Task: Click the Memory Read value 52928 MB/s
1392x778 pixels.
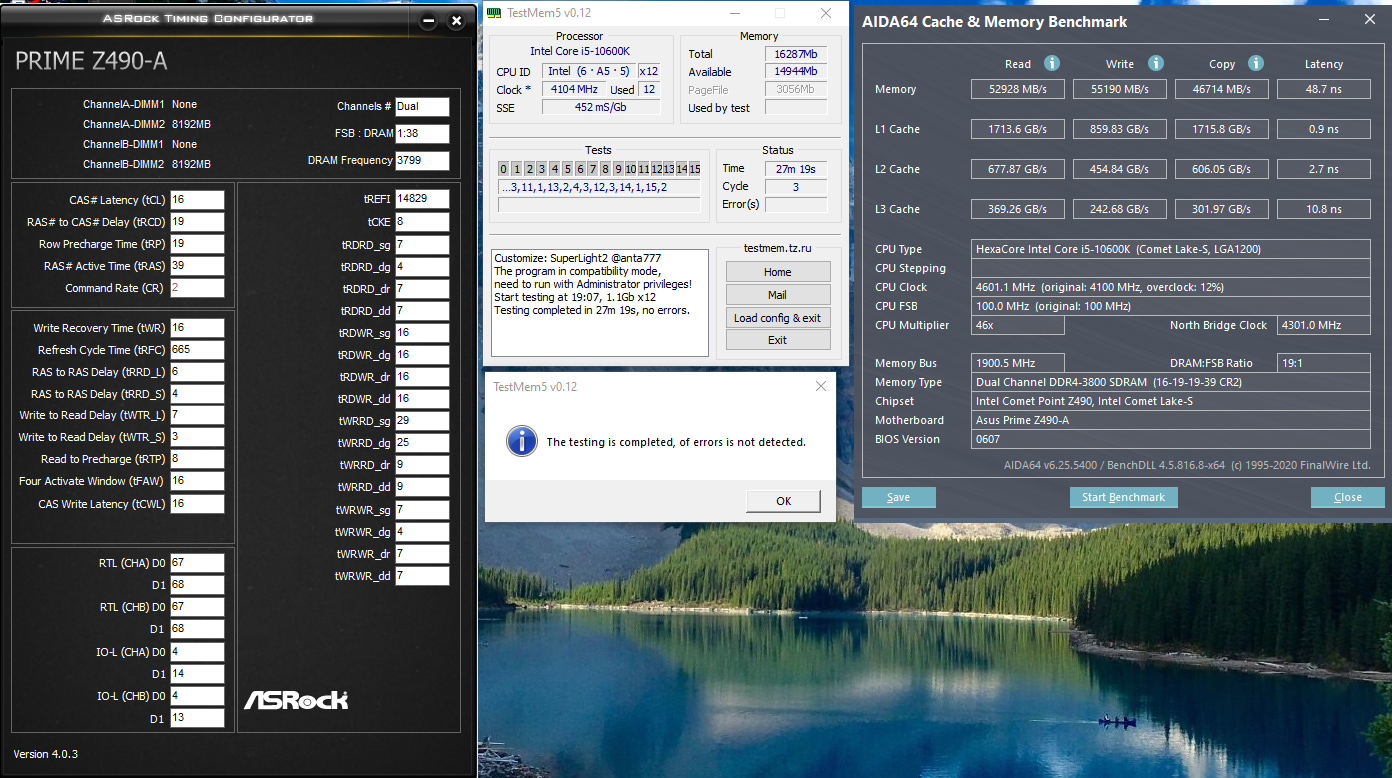Action: (x=1019, y=89)
